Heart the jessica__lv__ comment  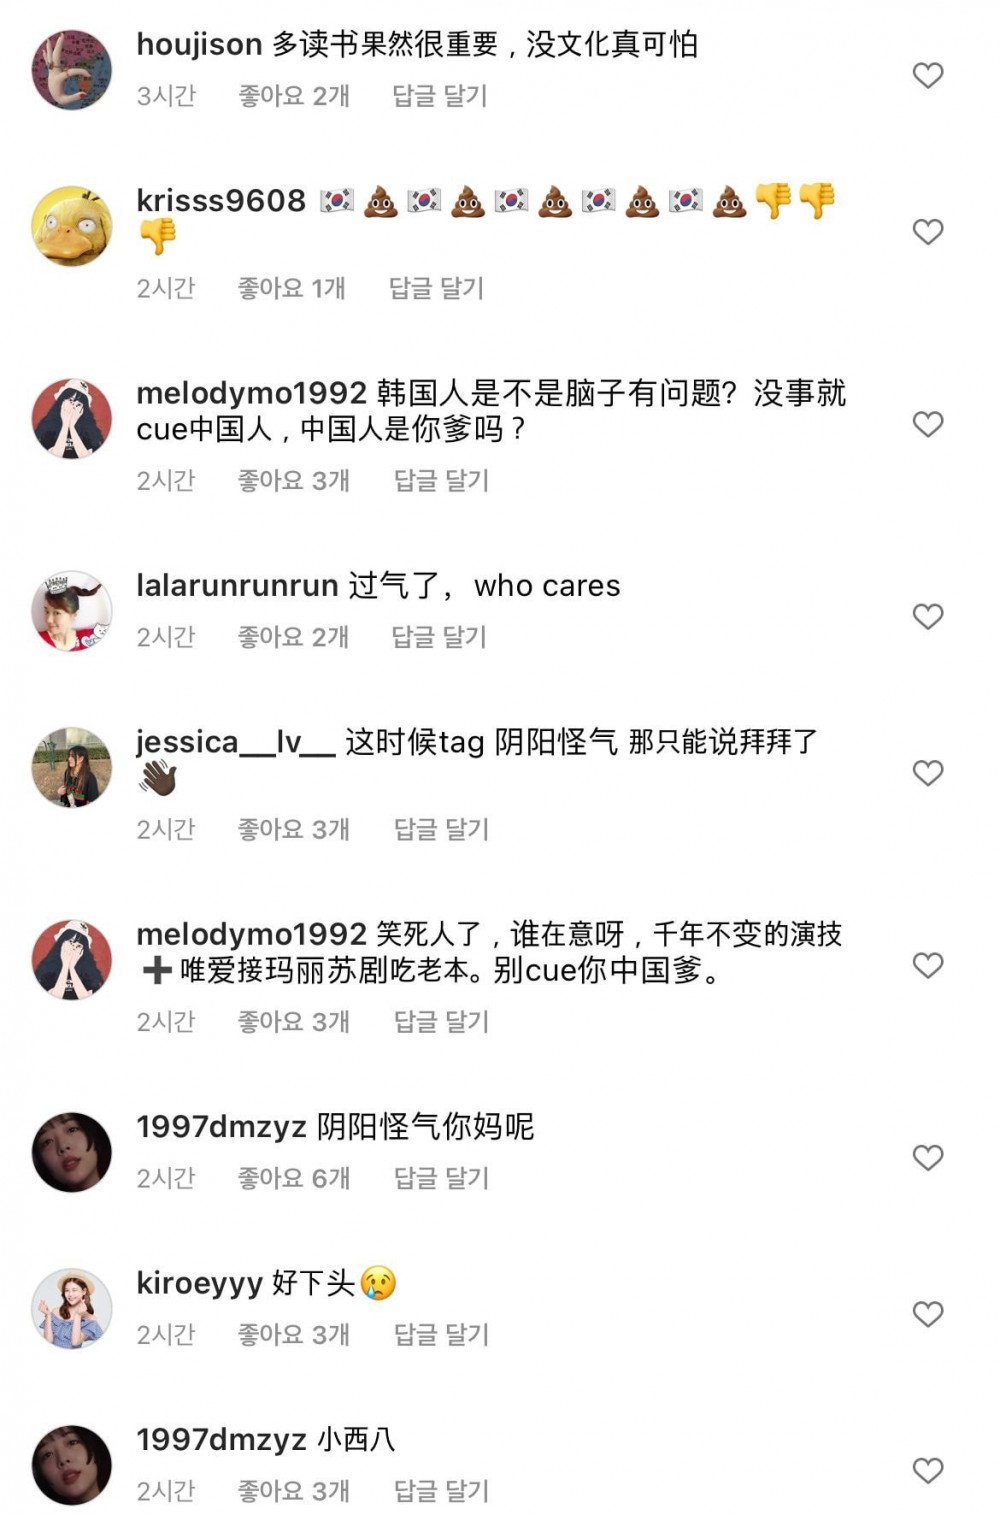click(928, 773)
